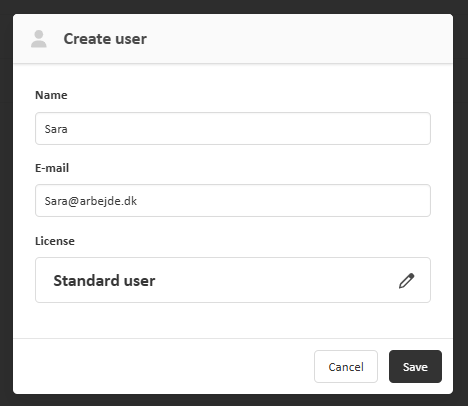Image resolution: width=468 pixels, height=406 pixels.
Task: Cancel user creation
Action: [346, 367]
